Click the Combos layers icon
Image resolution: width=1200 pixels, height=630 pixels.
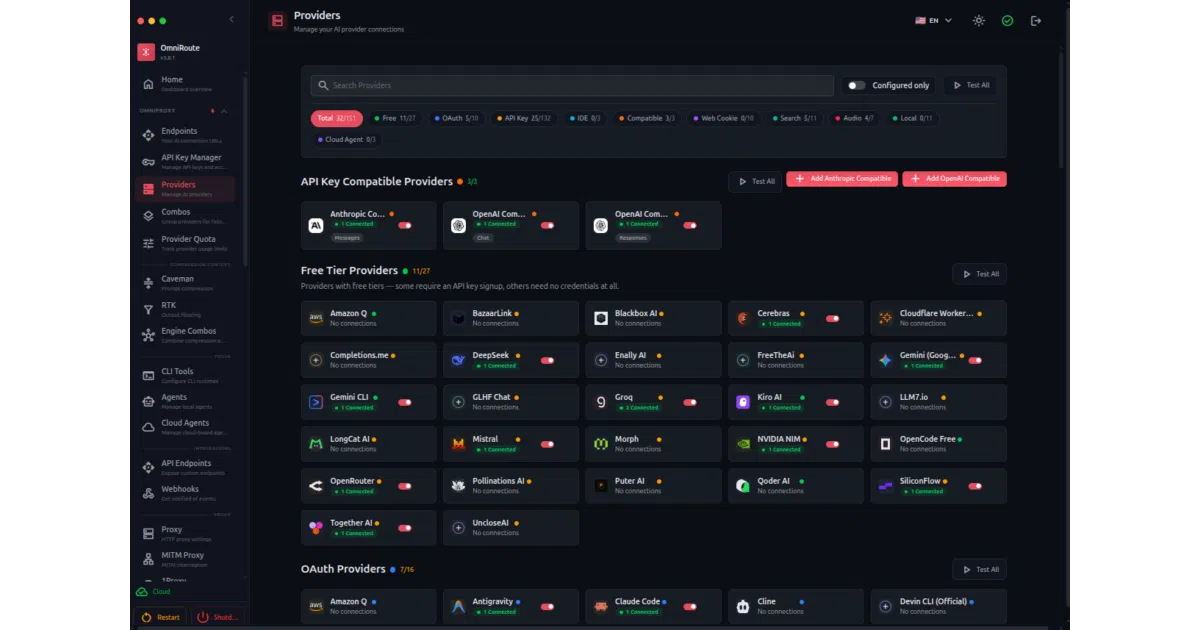[148, 216]
